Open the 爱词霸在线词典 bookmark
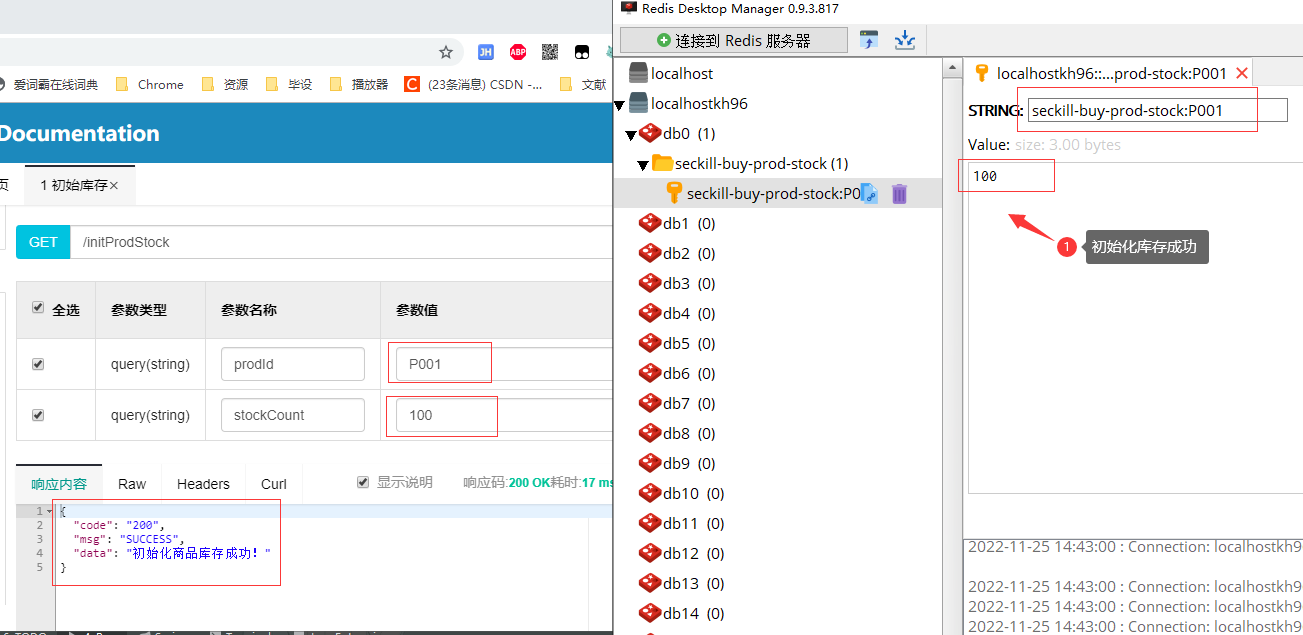 (48, 85)
